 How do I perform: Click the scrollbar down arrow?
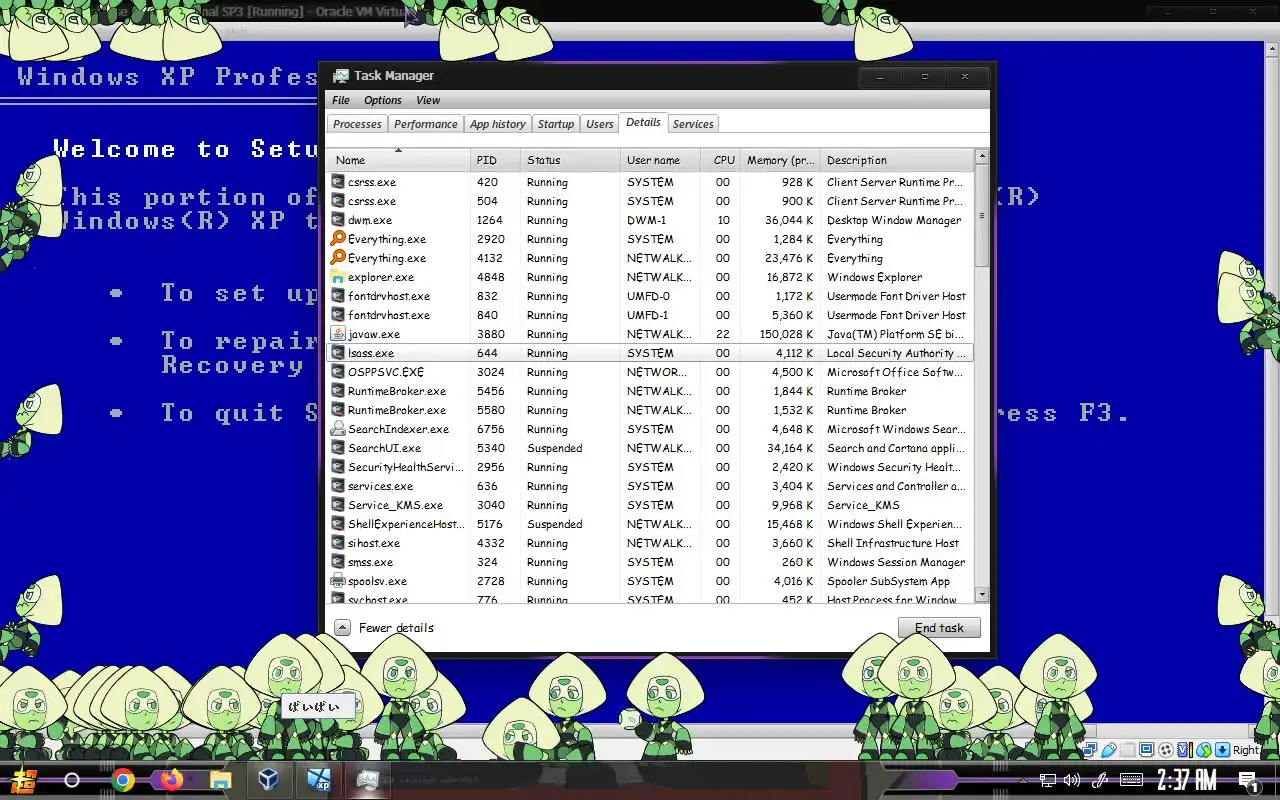click(982, 594)
